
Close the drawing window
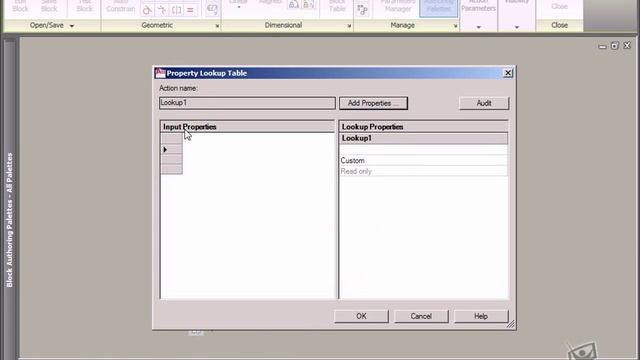pyautogui.click(x=627, y=46)
